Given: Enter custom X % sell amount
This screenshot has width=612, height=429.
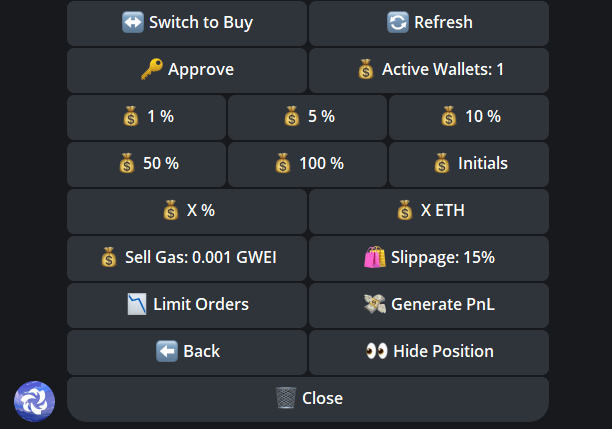Looking at the screenshot, I should click(187, 211).
